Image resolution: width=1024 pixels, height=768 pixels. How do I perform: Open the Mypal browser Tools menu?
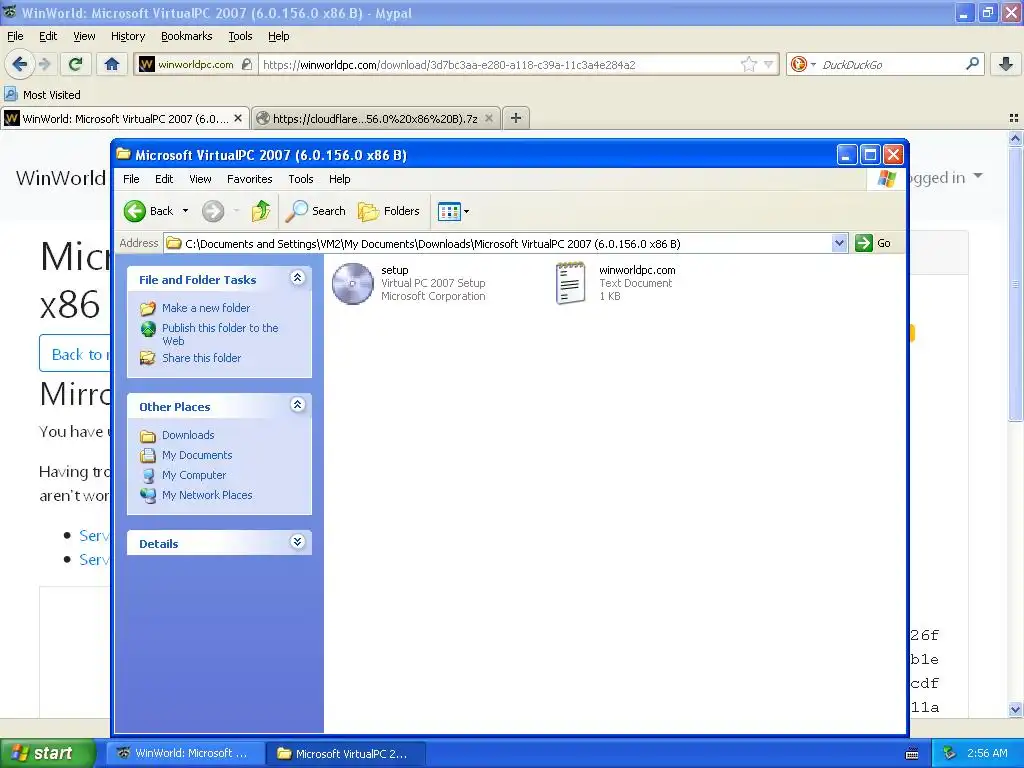click(x=240, y=37)
